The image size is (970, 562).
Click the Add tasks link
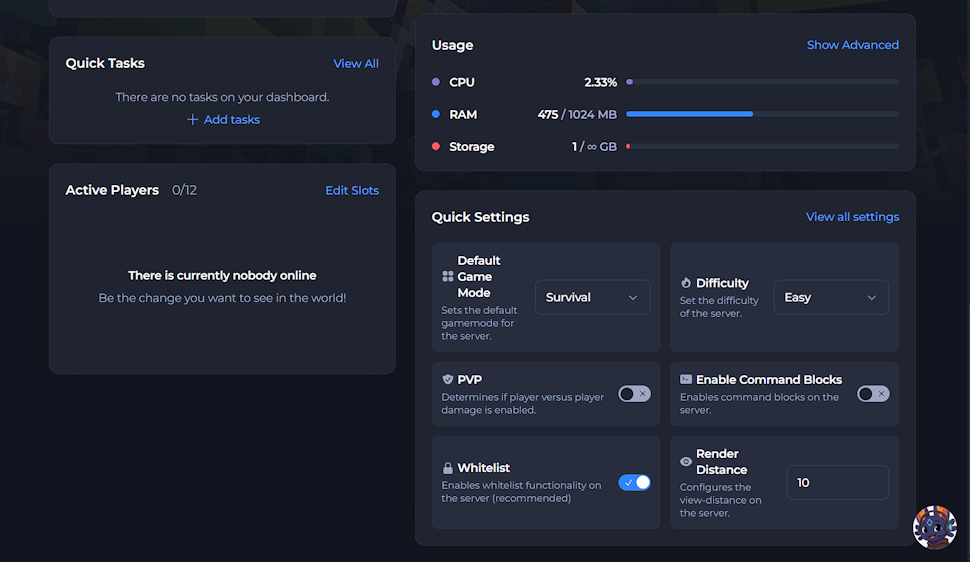pyautogui.click(x=232, y=119)
